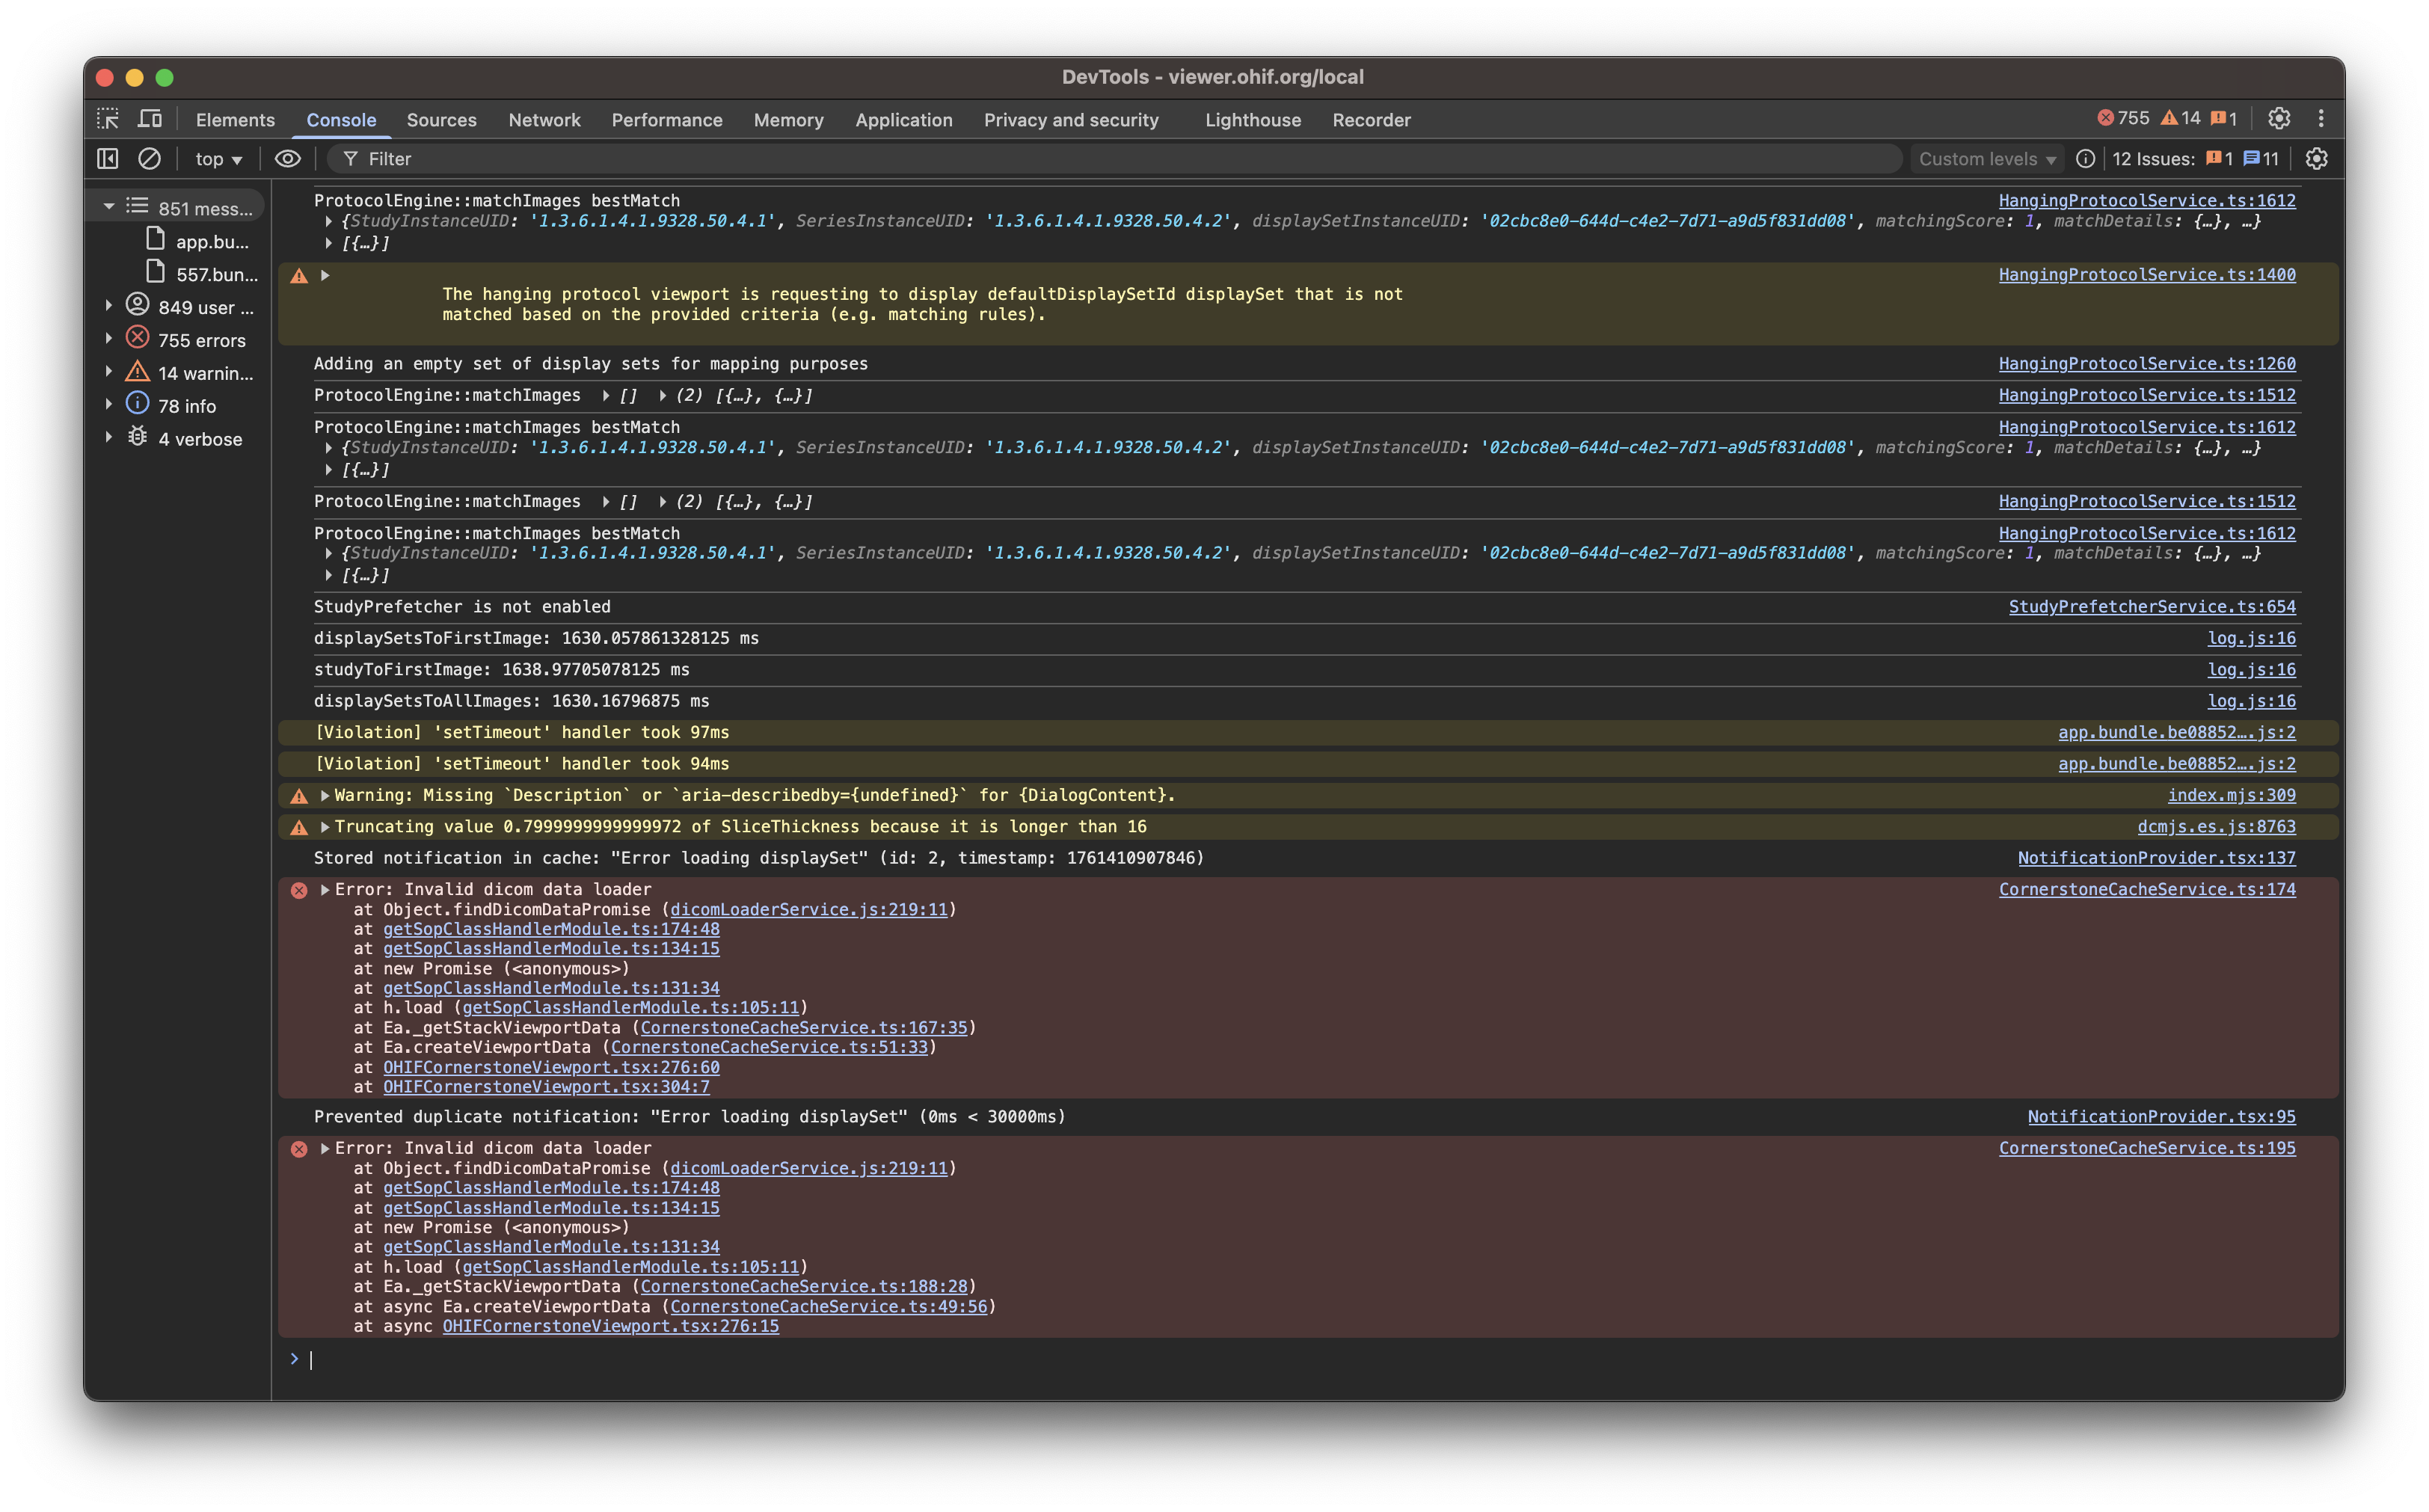Clear the console with the ban icon

(x=149, y=159)
